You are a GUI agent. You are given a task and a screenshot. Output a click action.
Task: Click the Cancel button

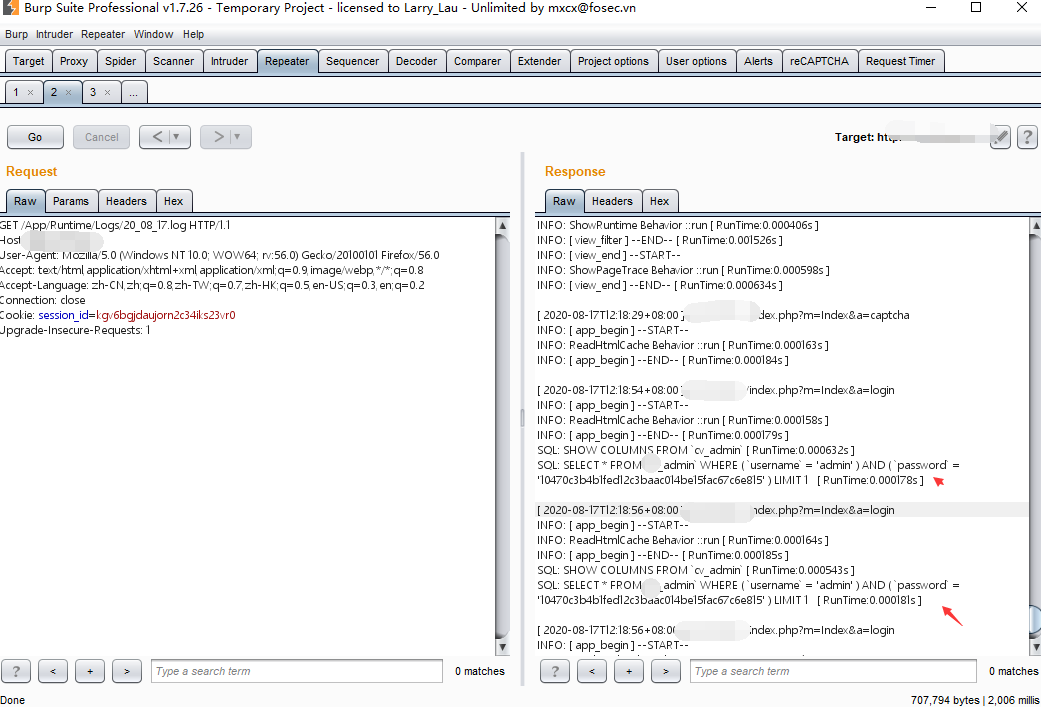coord(102,137)
